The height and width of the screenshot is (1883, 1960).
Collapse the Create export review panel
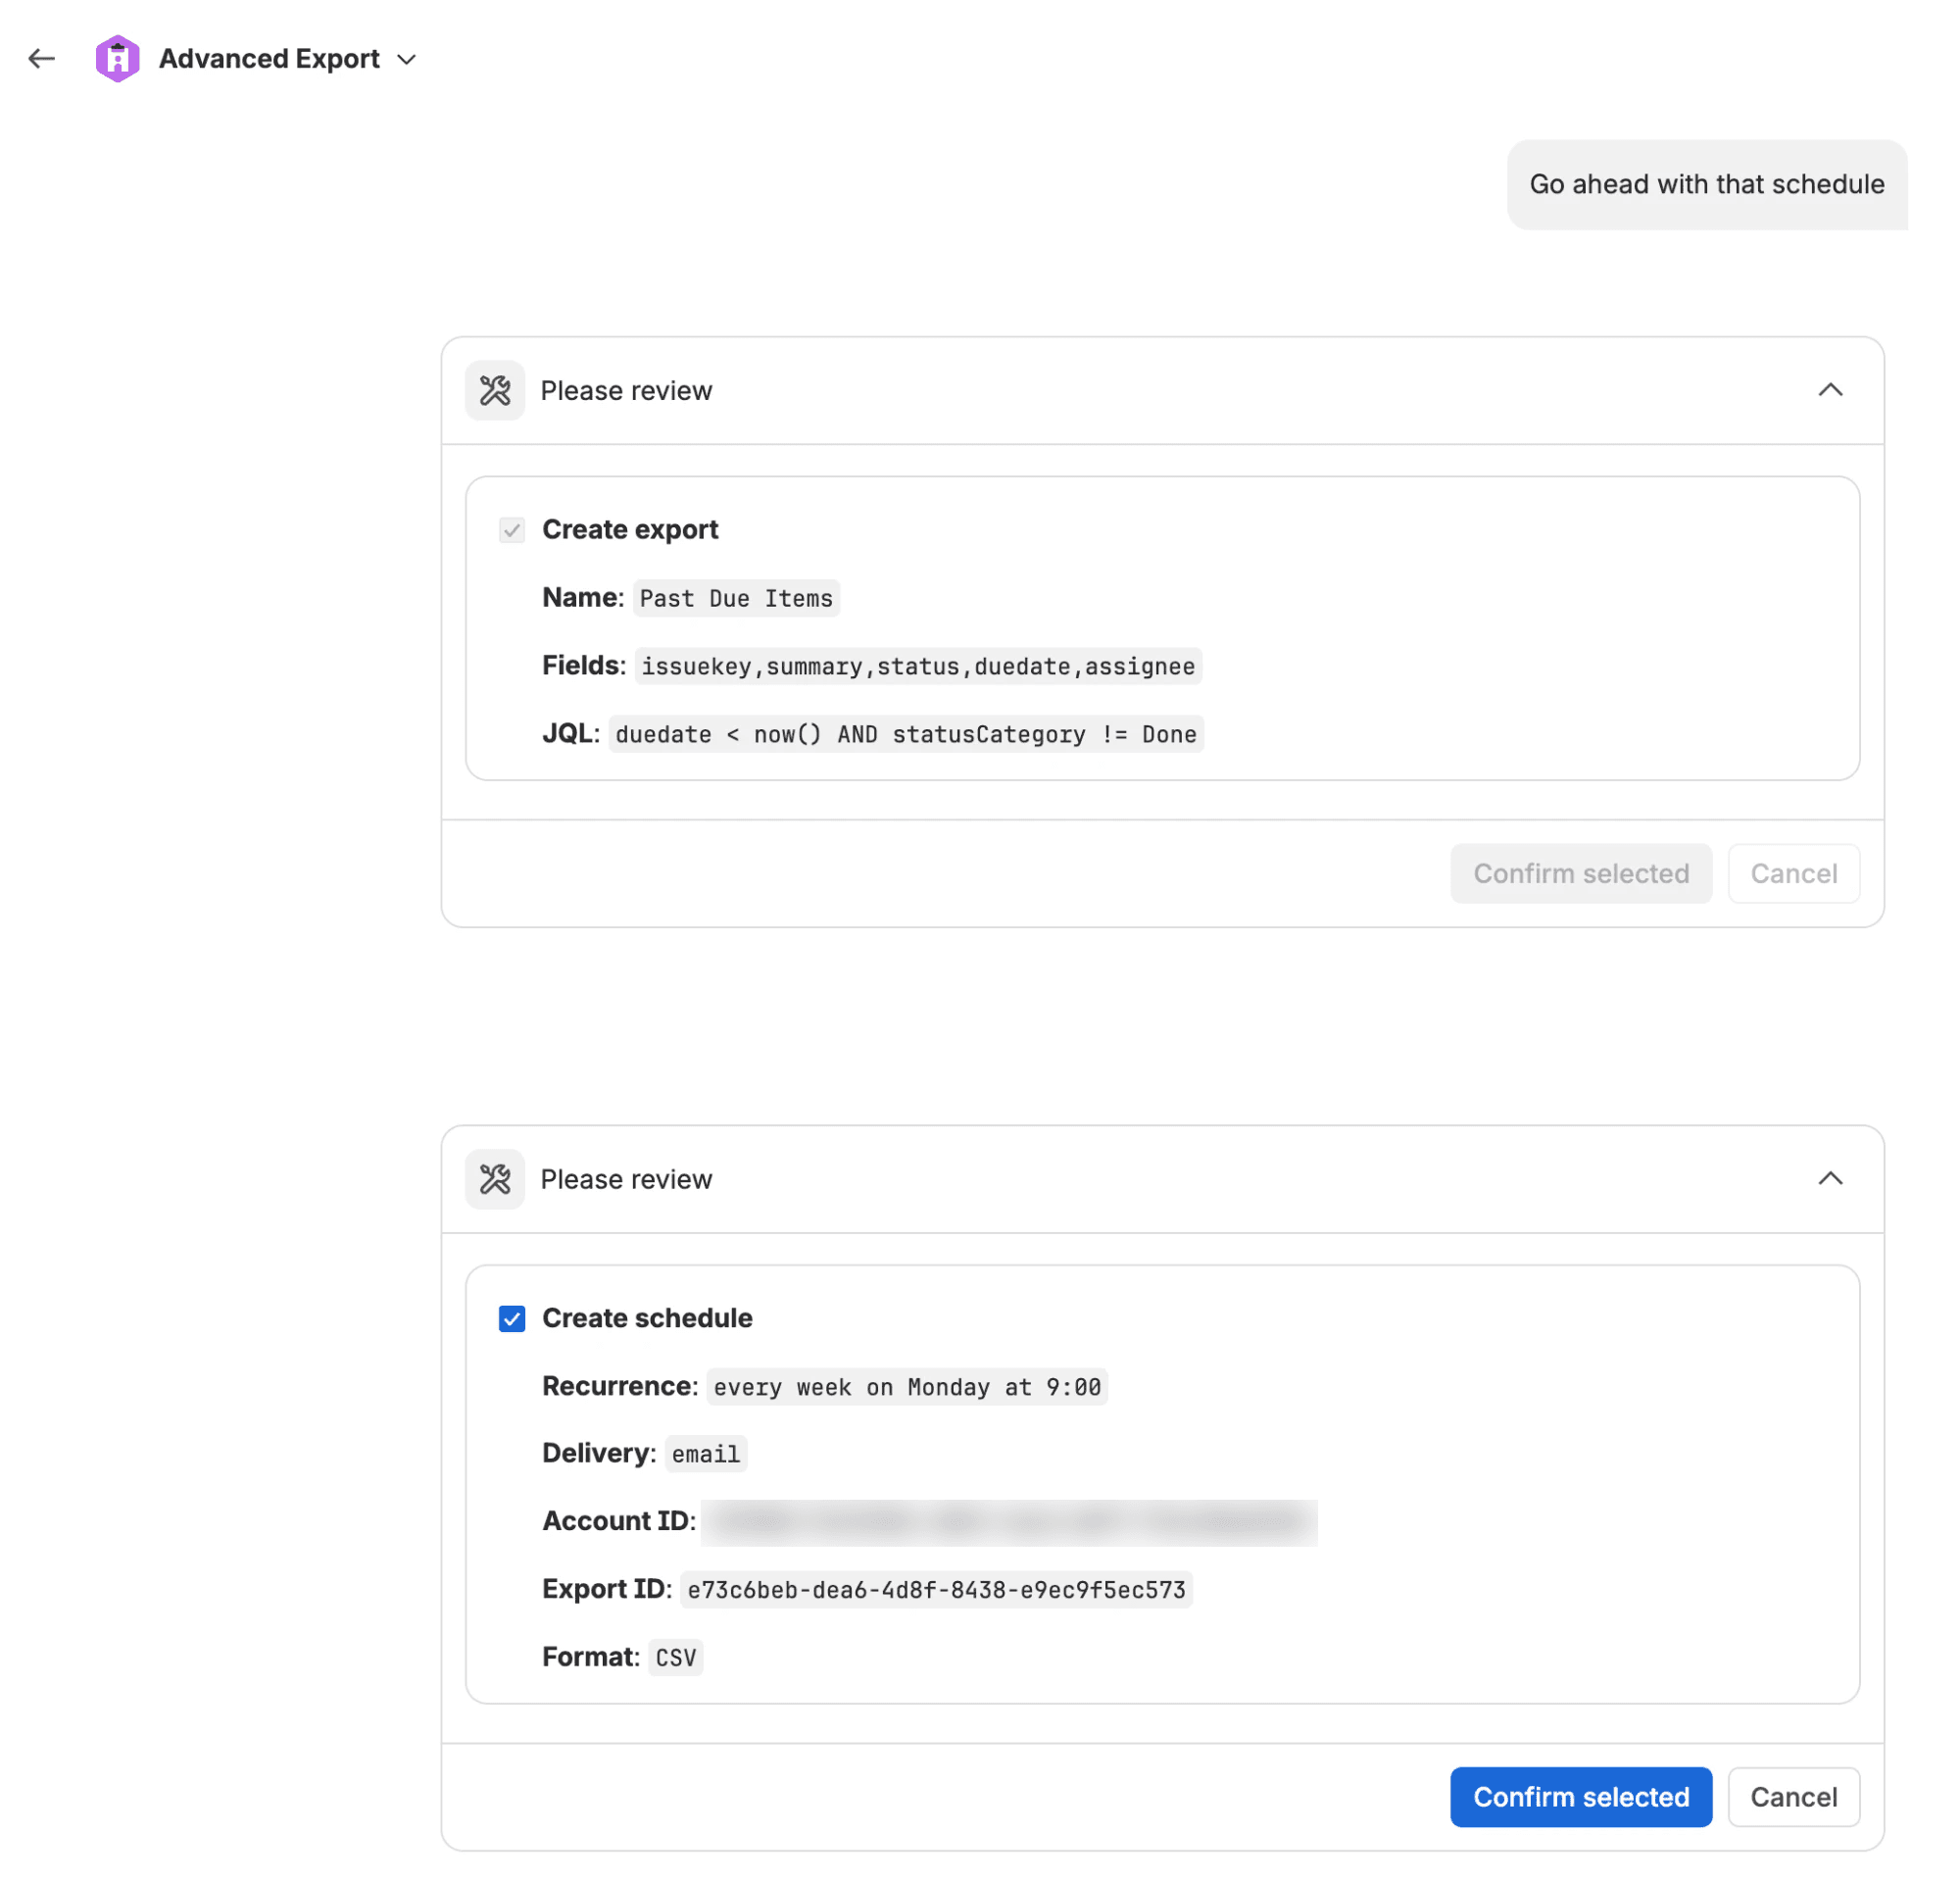coord(1831,390)
